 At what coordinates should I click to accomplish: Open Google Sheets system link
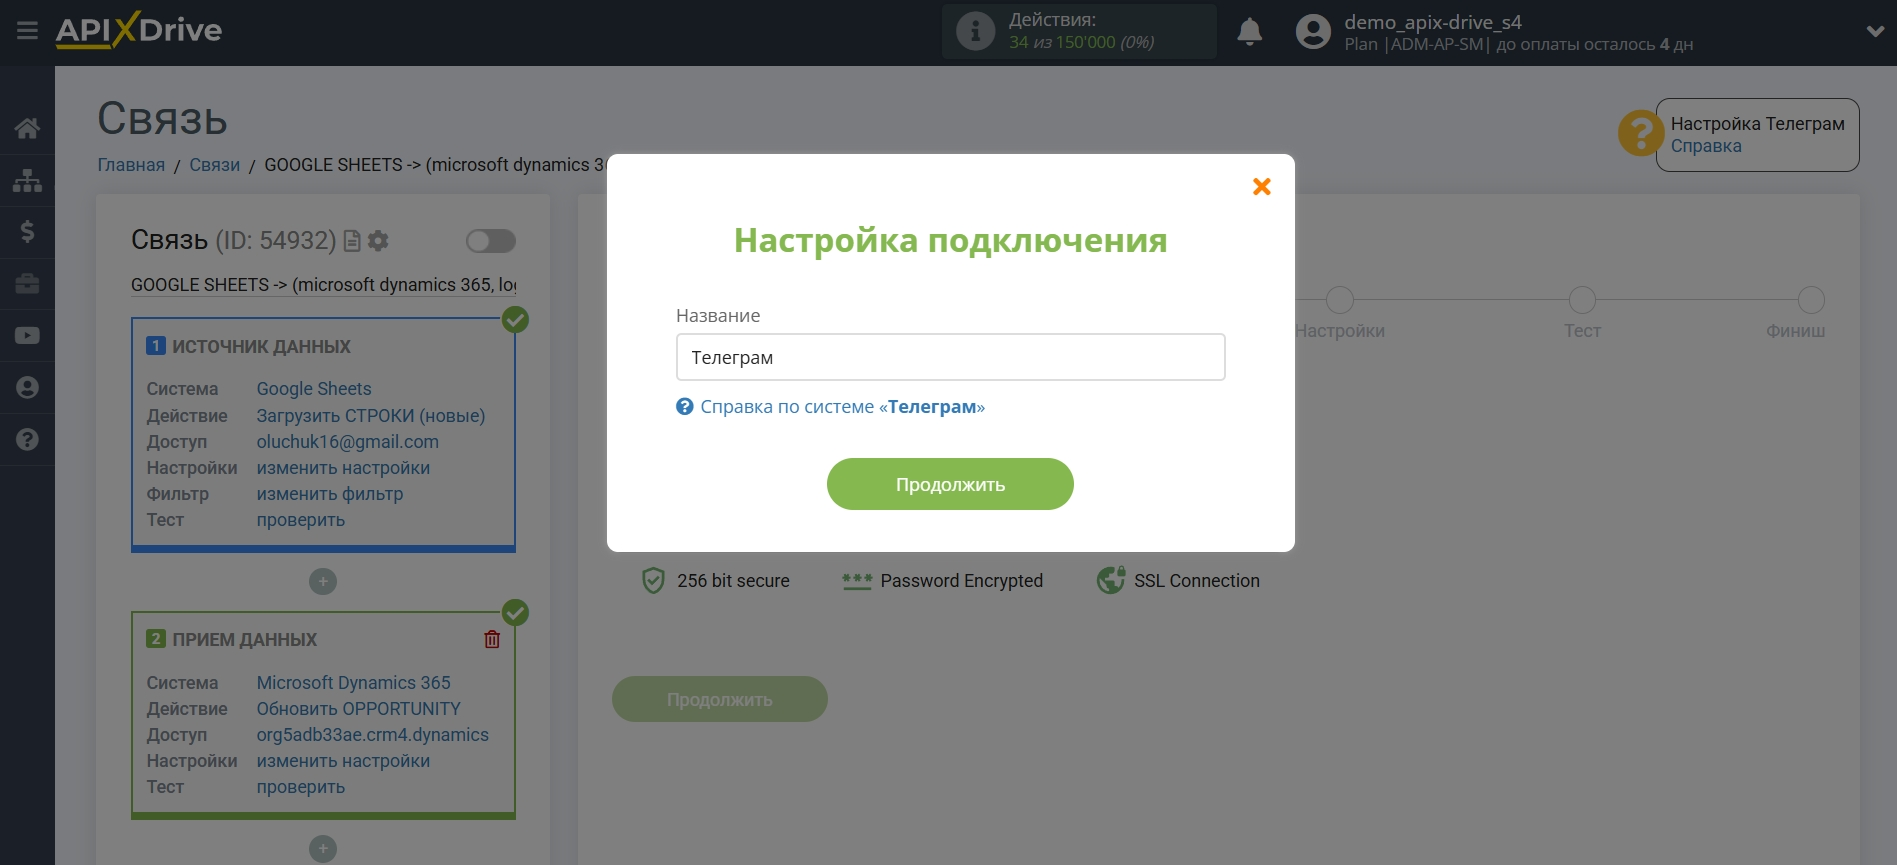(314, 389)
